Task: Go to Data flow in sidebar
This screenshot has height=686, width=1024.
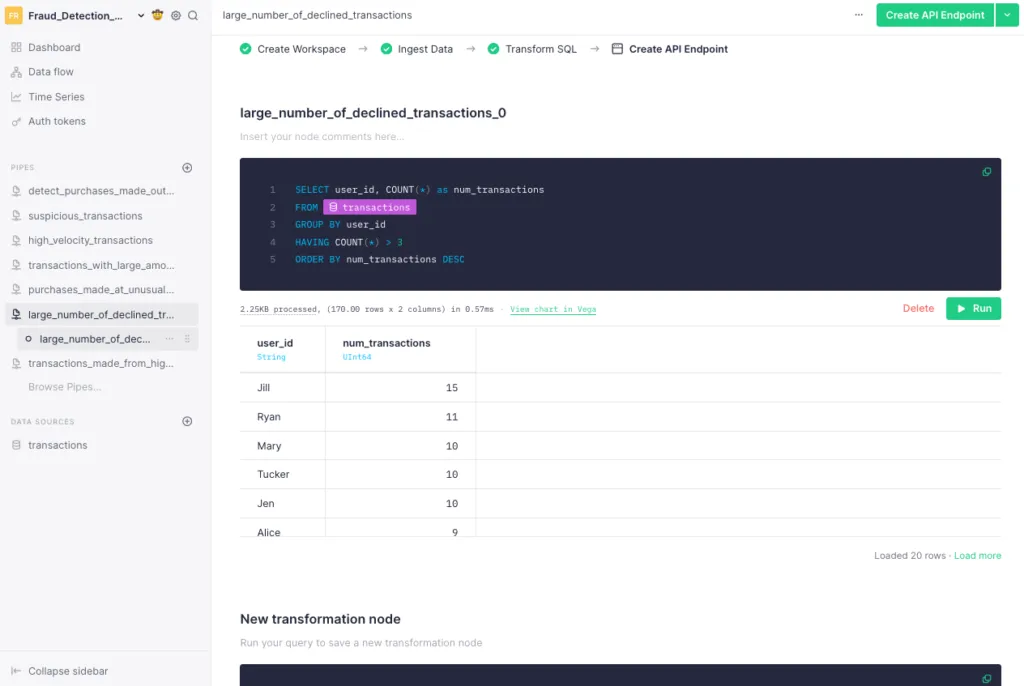Action: (50, 72)
